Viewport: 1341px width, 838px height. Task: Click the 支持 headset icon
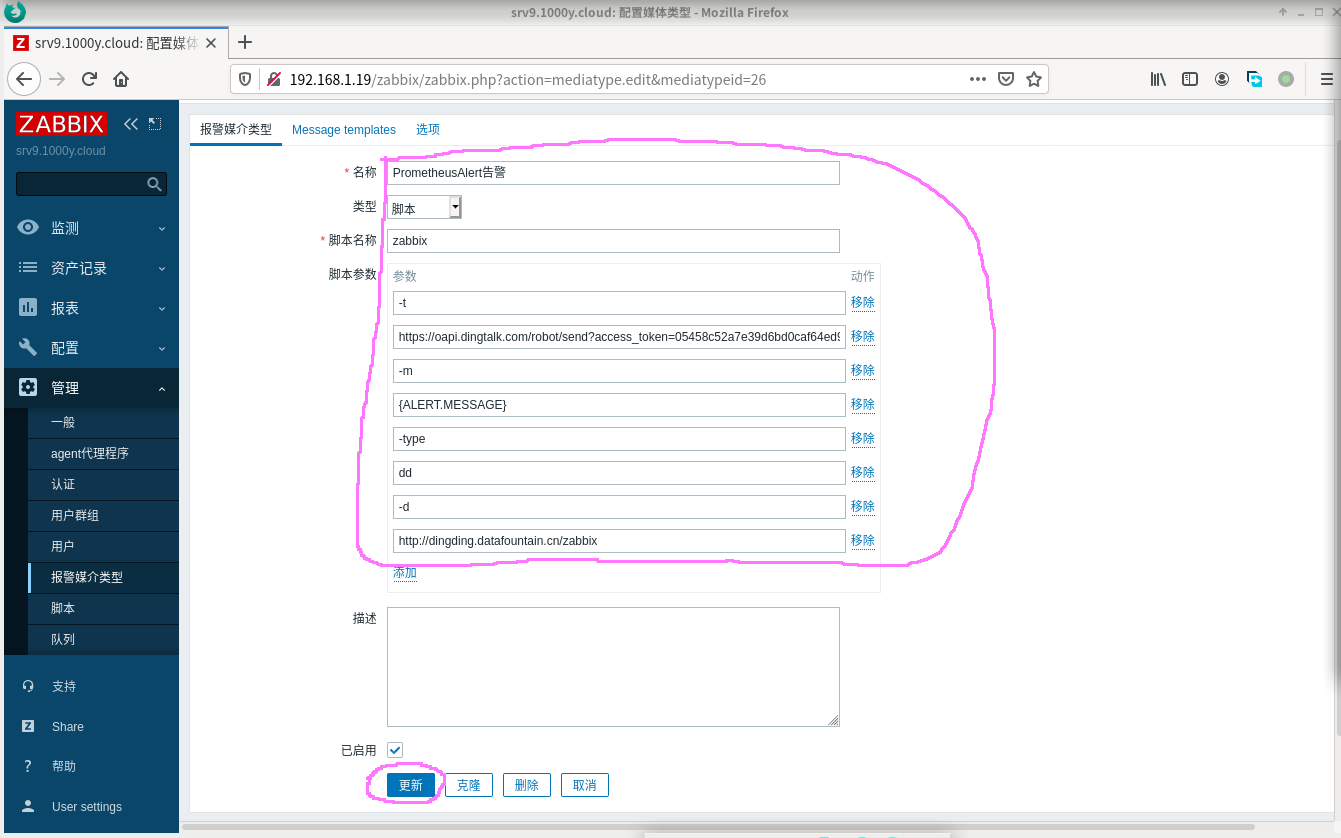28,686
